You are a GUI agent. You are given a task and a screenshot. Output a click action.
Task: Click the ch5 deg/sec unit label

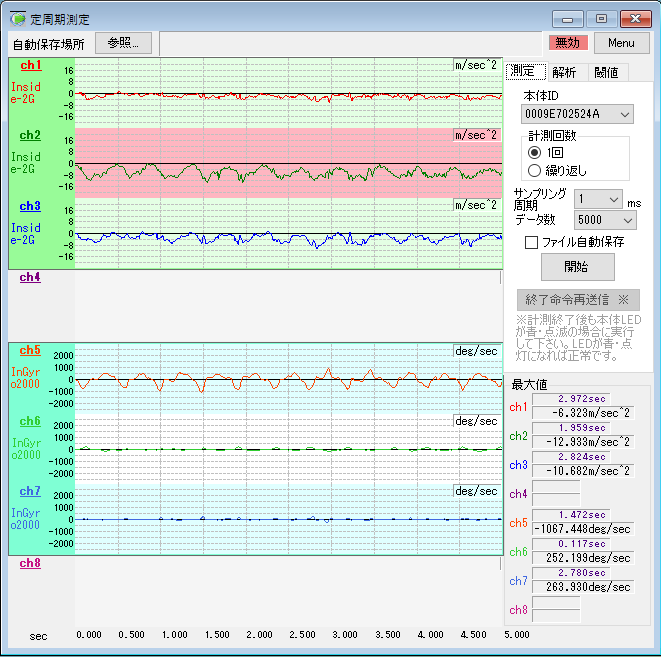point(476,351)
